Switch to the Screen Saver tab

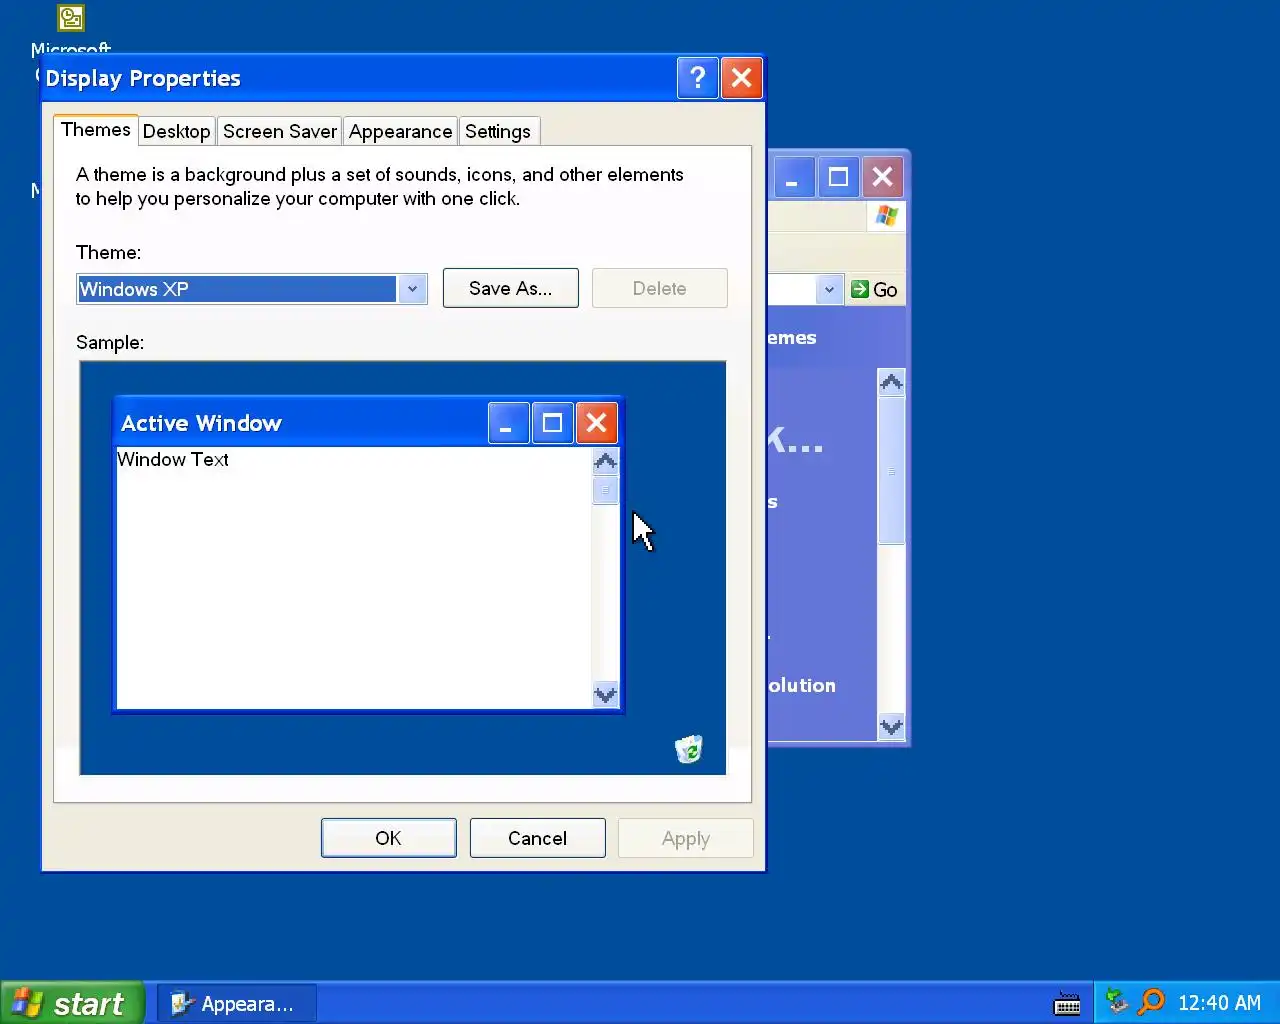(x=279, y=131)
